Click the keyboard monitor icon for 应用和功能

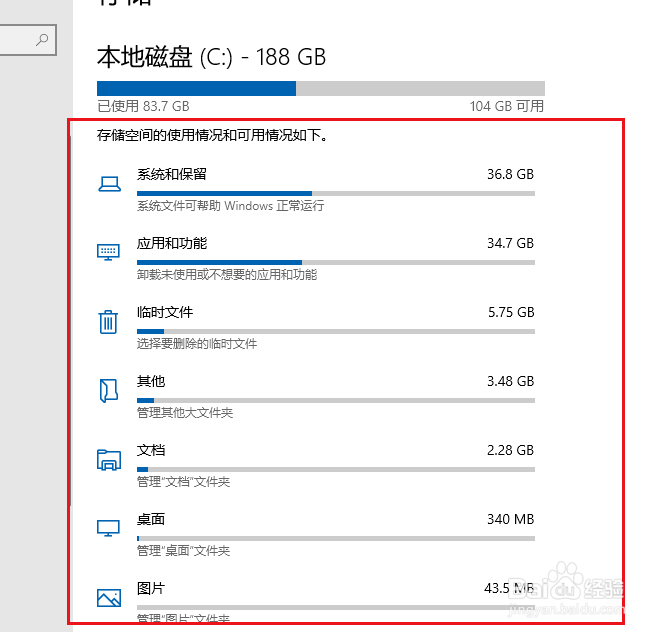pyautogui.click(x=109, y=252)
